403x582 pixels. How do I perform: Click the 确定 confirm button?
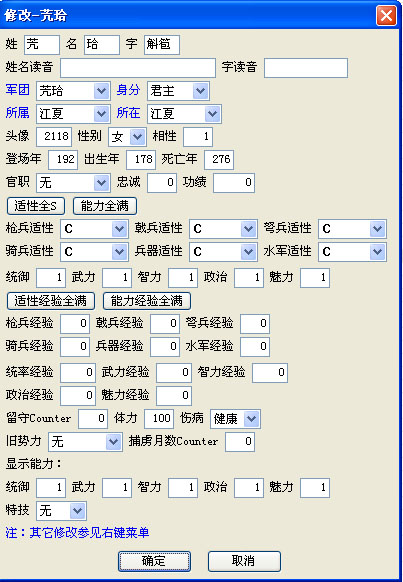pyautogui.click(x=154, y=561)
